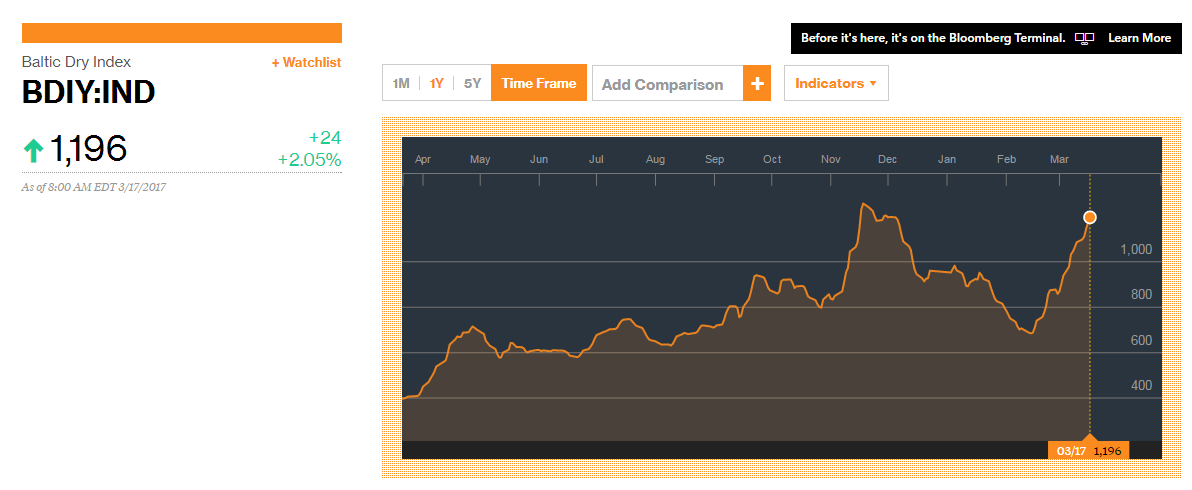Click the small arrow on the Indicators button

pyautogui.click(x=873, y=84)
